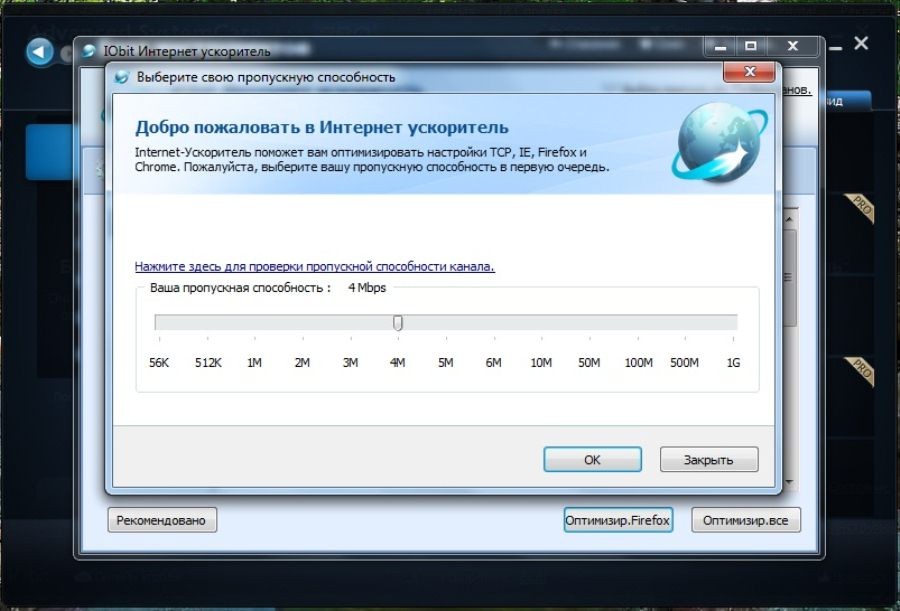Click the back arrow in Advanced SystemCare window
The image size is (900, 611).
[40, 52]
